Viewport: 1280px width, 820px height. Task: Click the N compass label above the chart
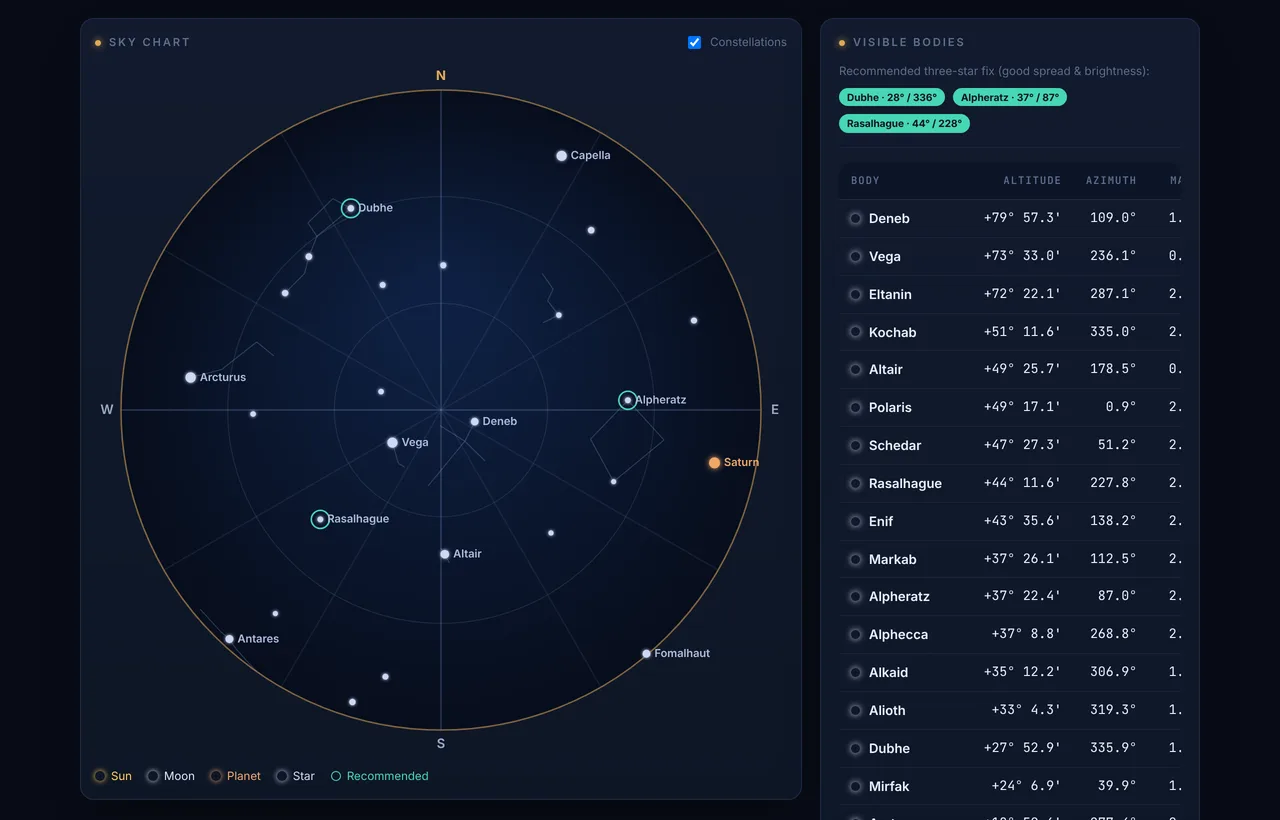point(441,76)
